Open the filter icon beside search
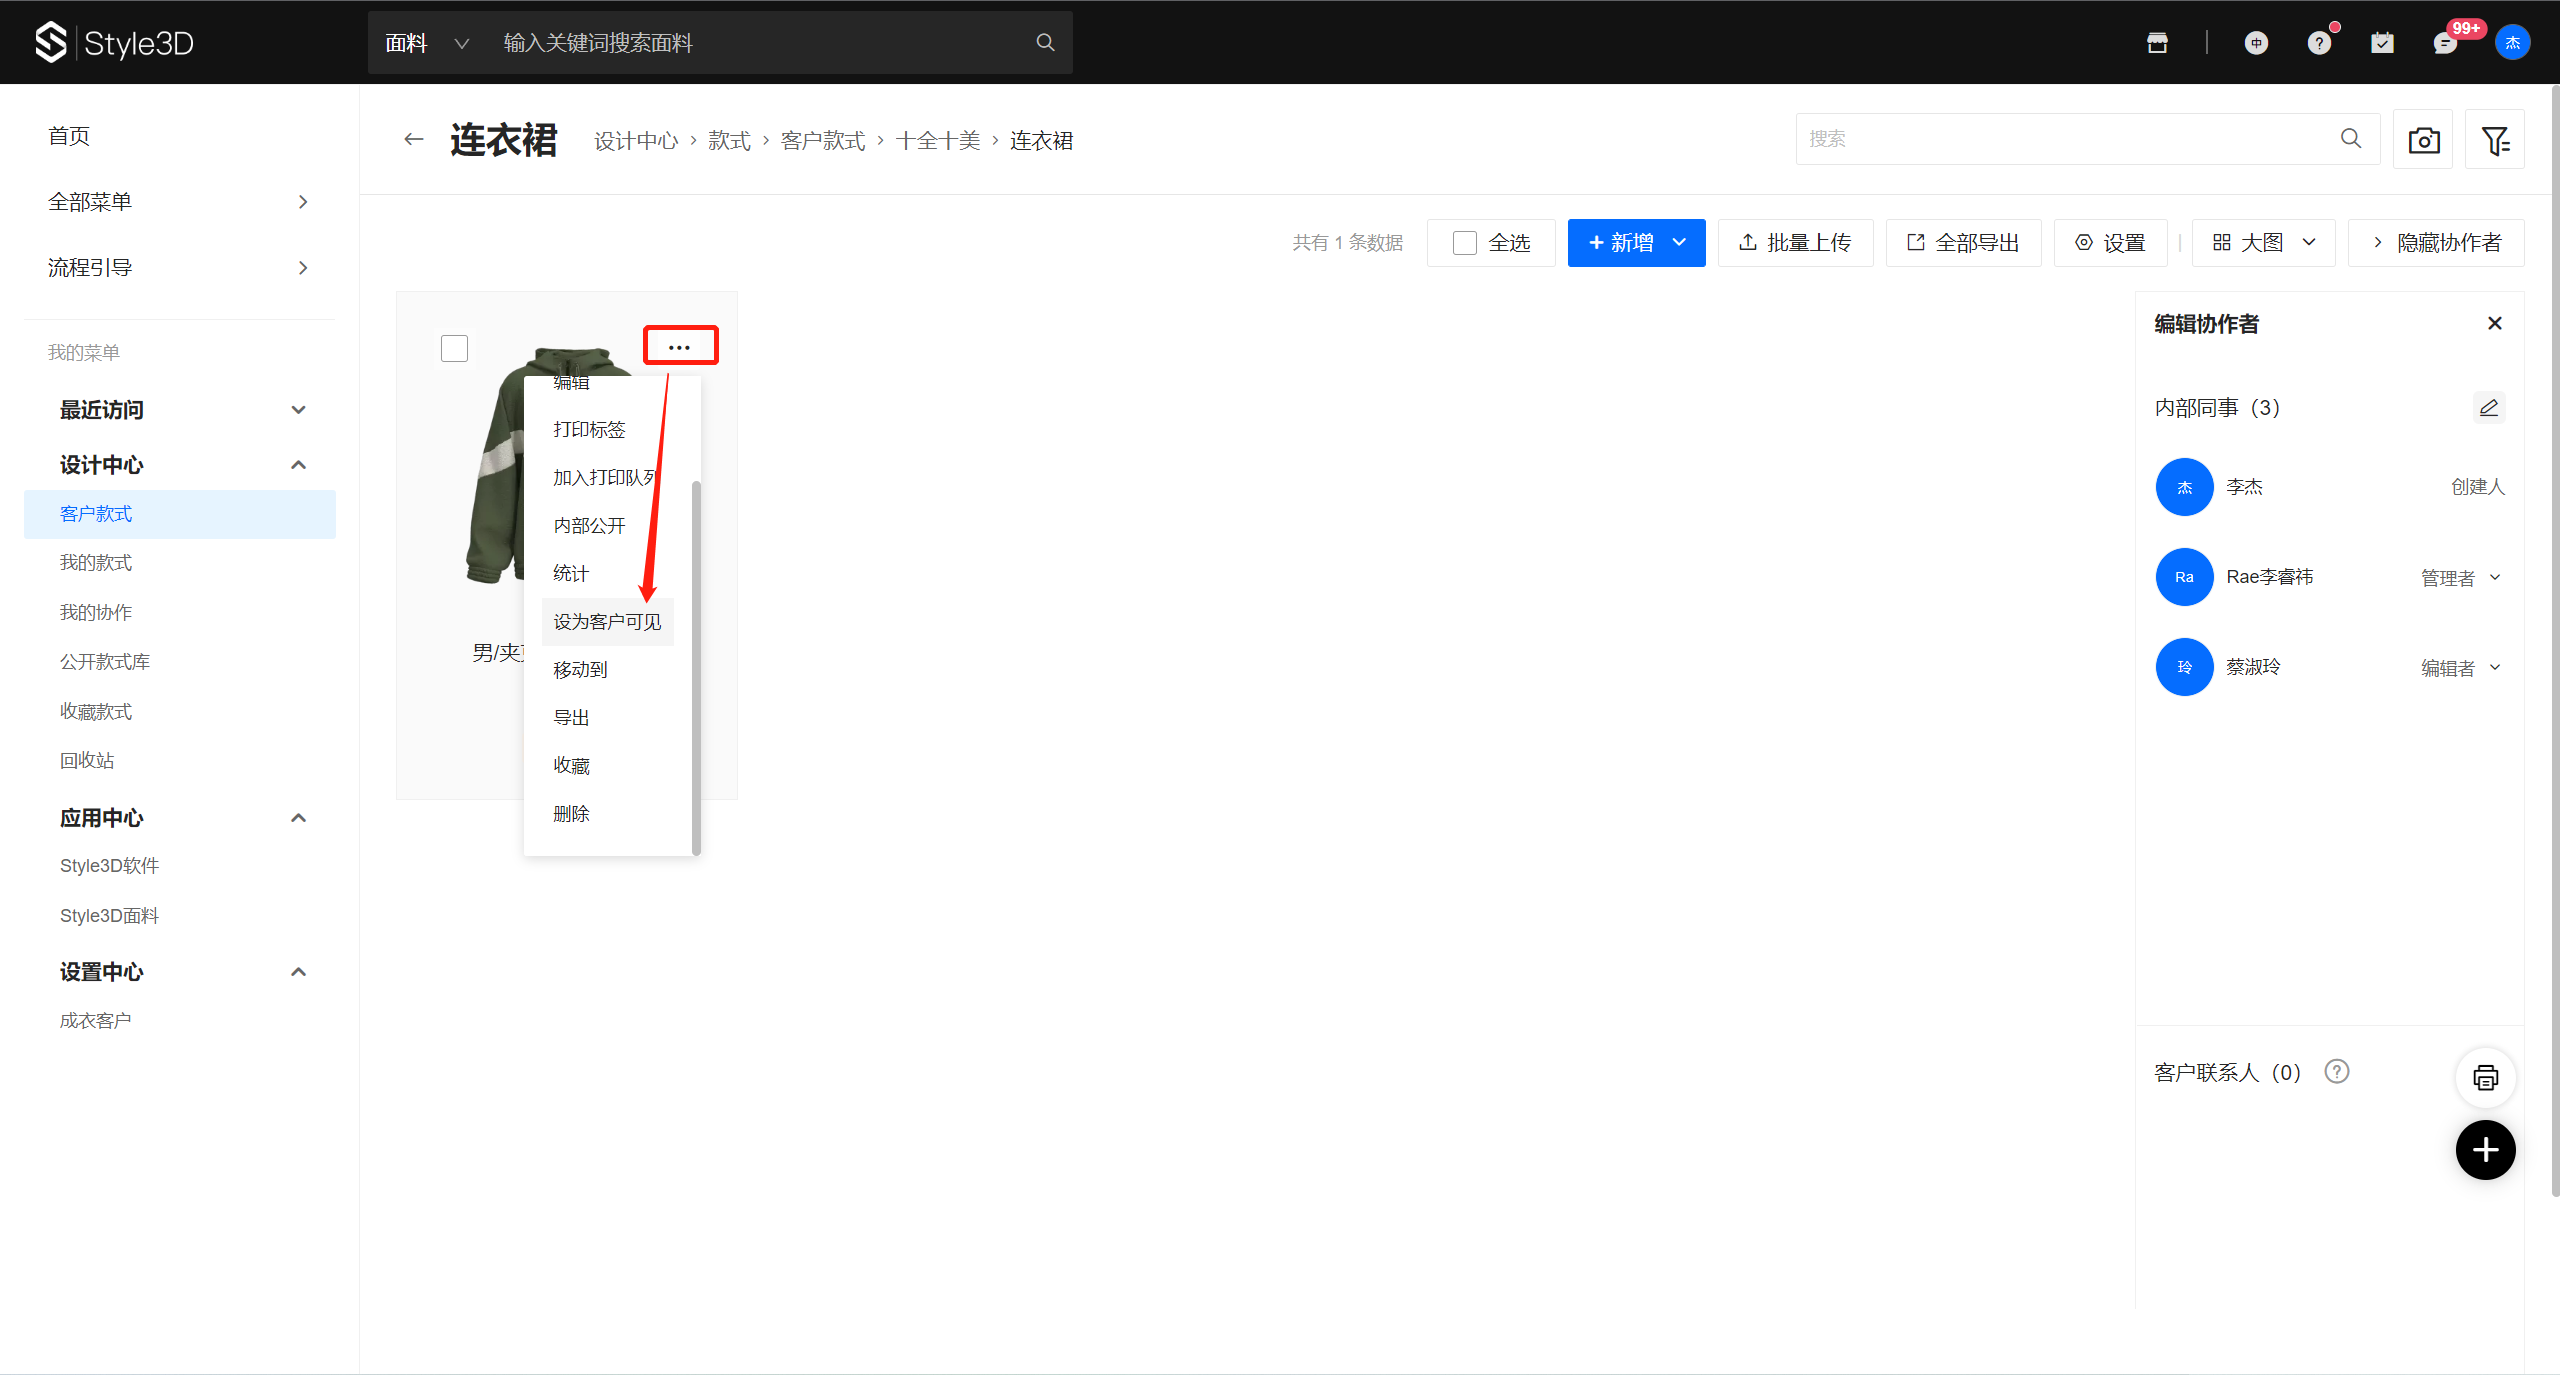2560x1375 pixels. (2494, 140)
